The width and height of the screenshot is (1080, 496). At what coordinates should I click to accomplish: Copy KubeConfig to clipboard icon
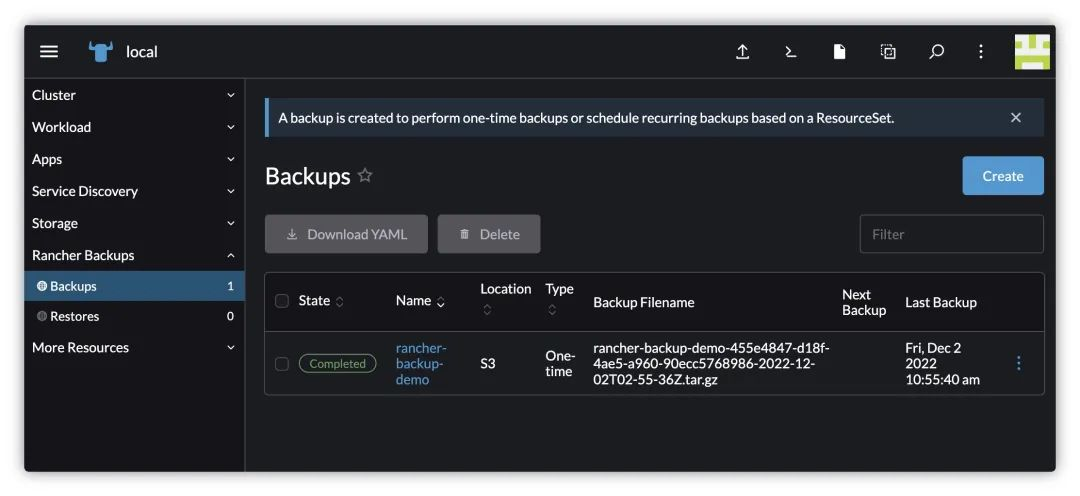tap(888, 52)
